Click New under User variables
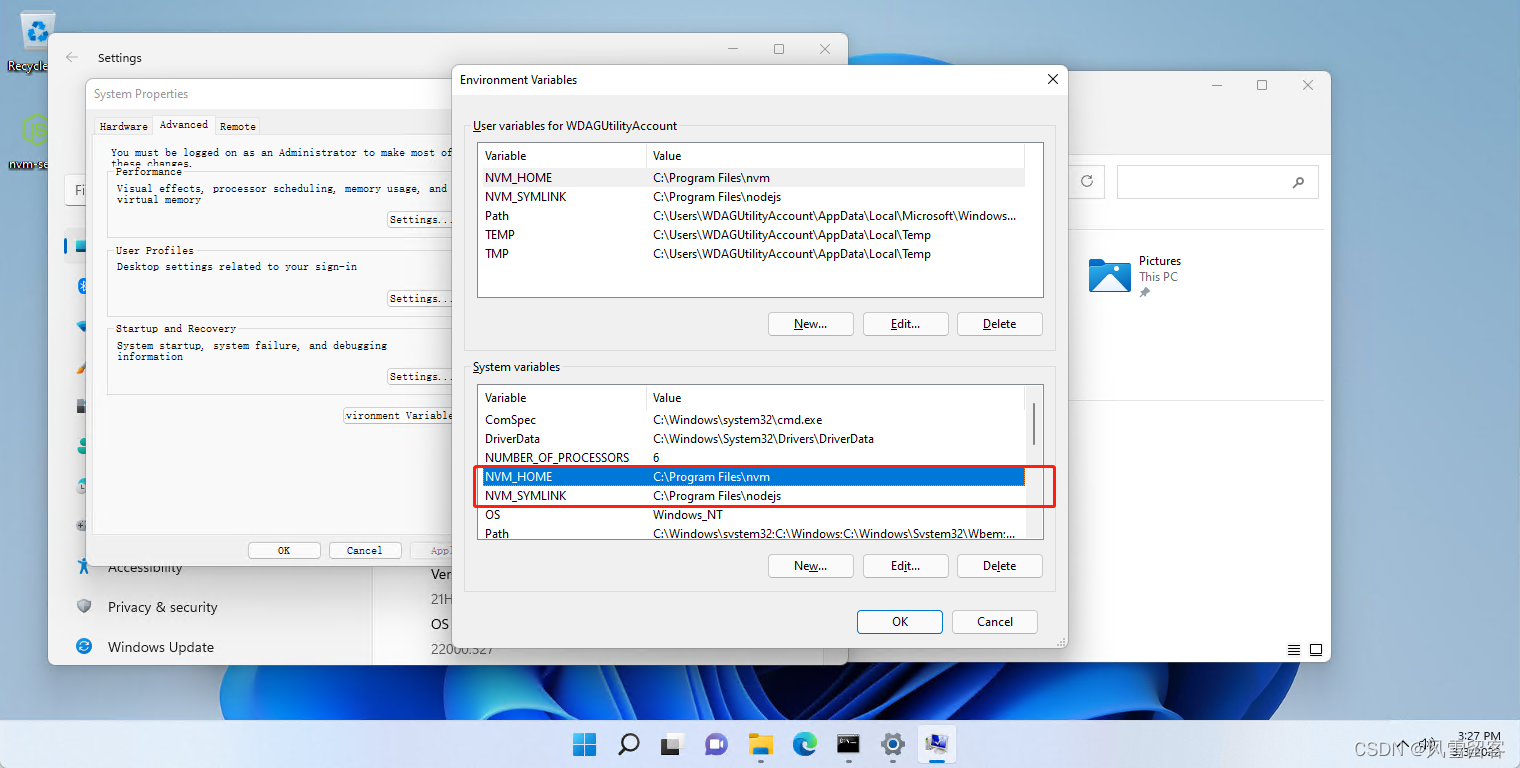1520x768 pixels. (811, 324)
